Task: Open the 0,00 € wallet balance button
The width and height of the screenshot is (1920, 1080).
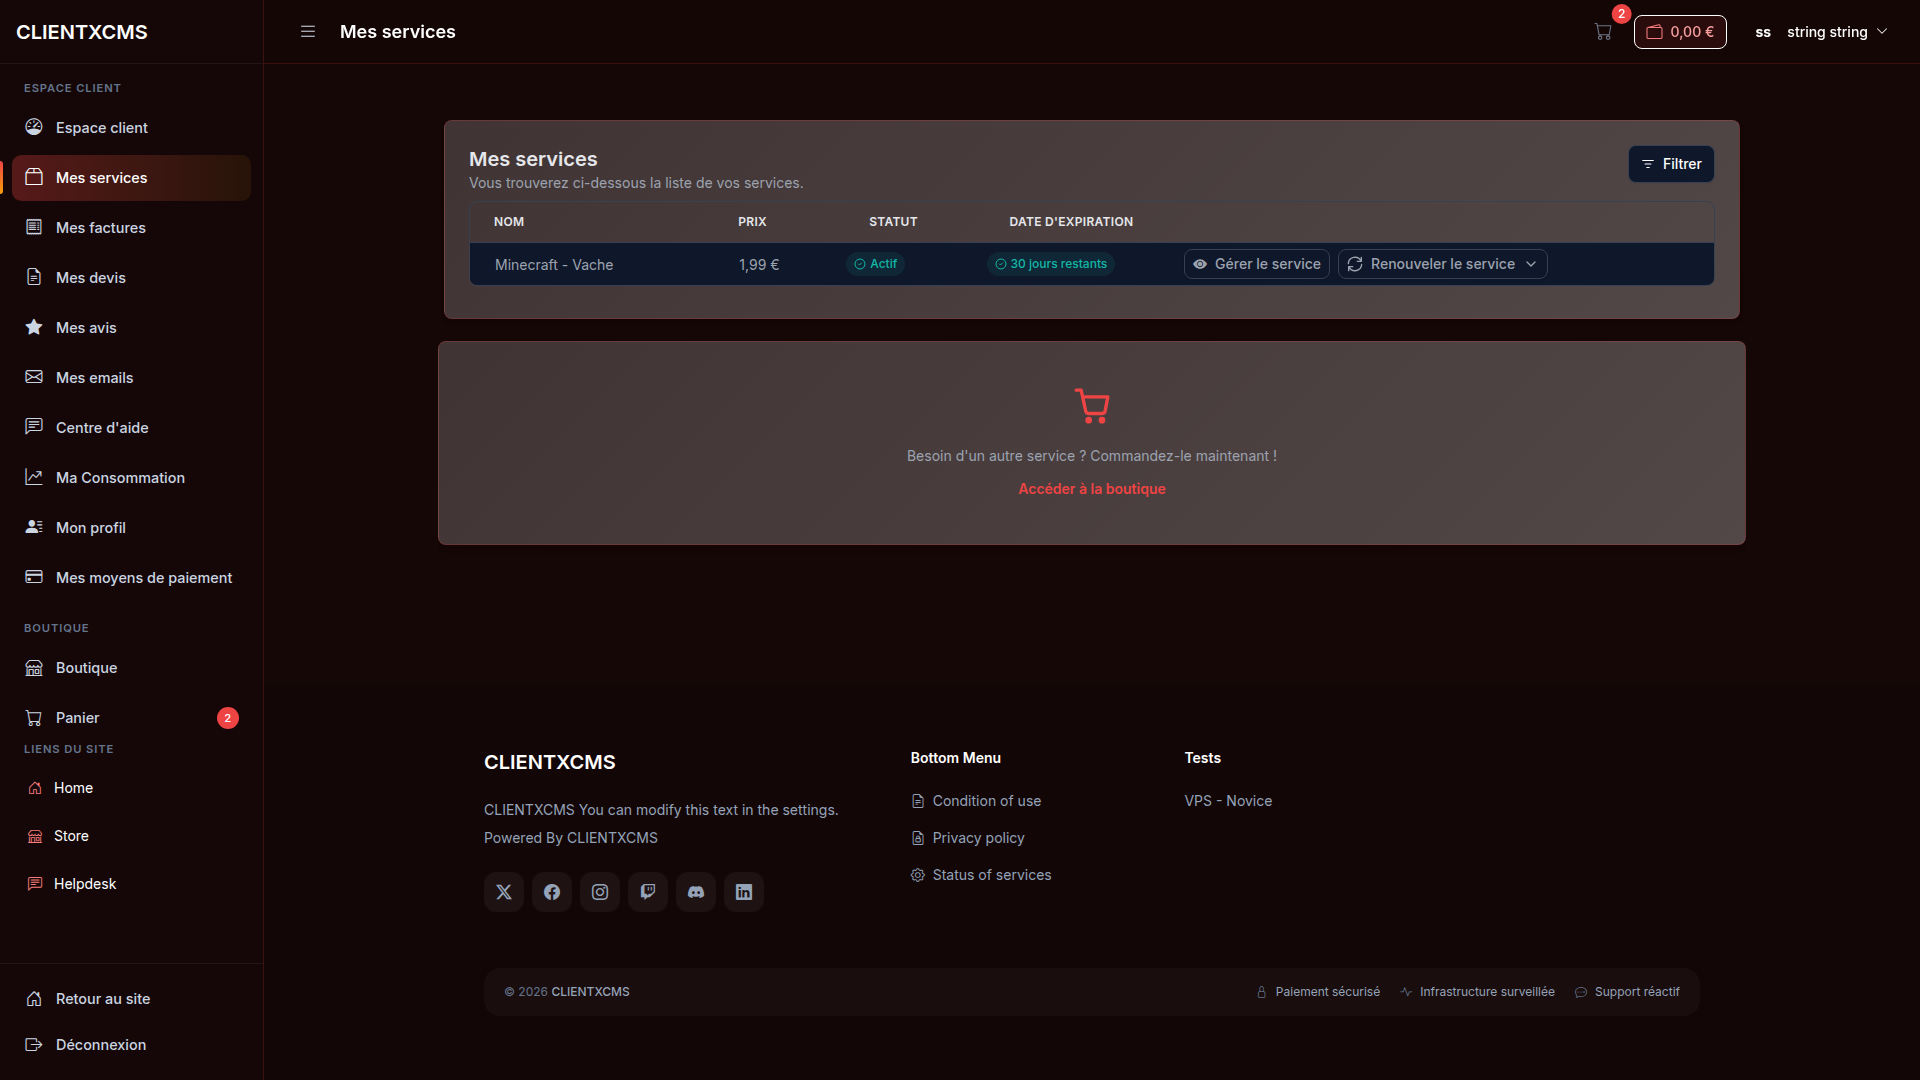Action: [x=1680, y=32]
